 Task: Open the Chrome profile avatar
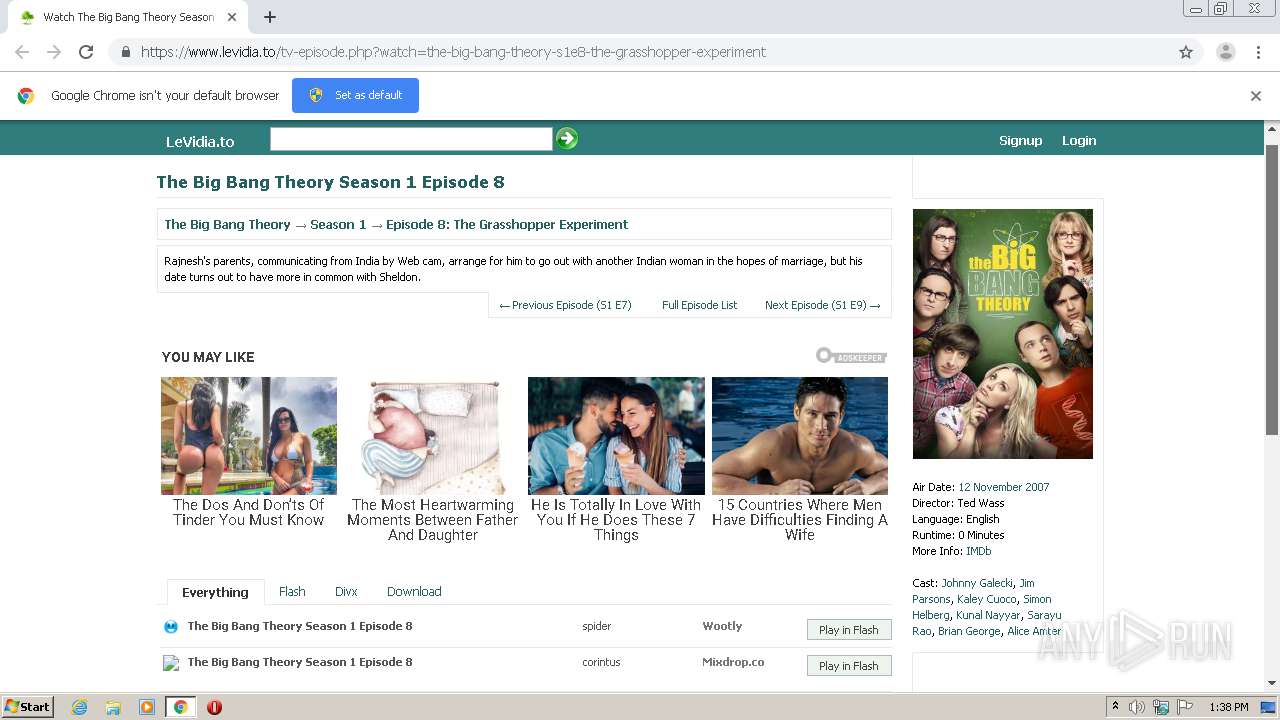(x=1225, y=52)
